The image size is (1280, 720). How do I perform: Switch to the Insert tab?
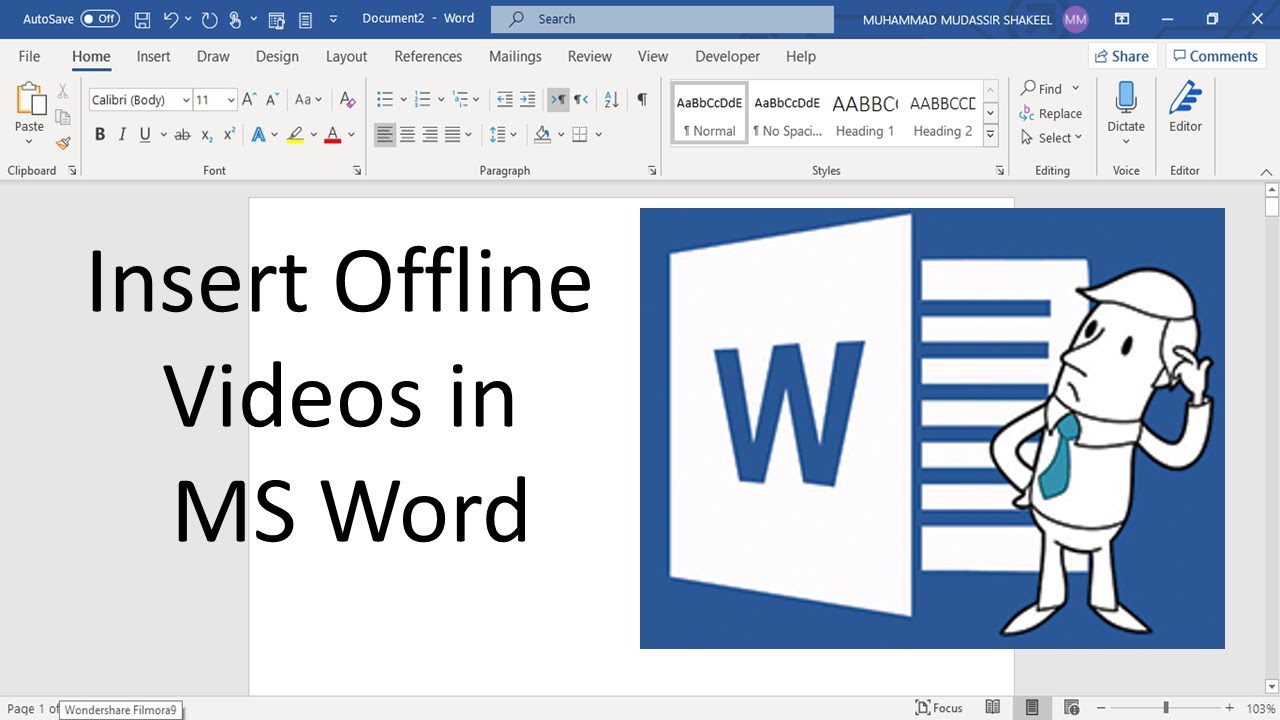[x=154, y=57]
